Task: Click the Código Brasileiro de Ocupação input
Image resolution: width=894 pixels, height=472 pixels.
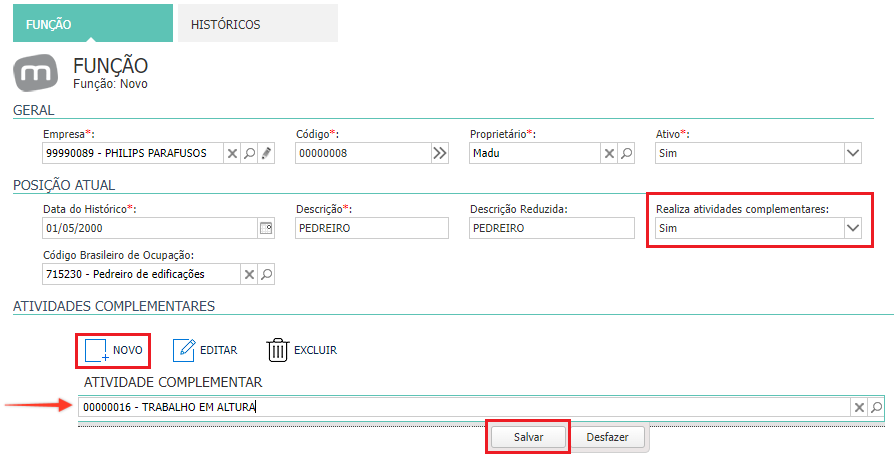Action: click(141, 274)
